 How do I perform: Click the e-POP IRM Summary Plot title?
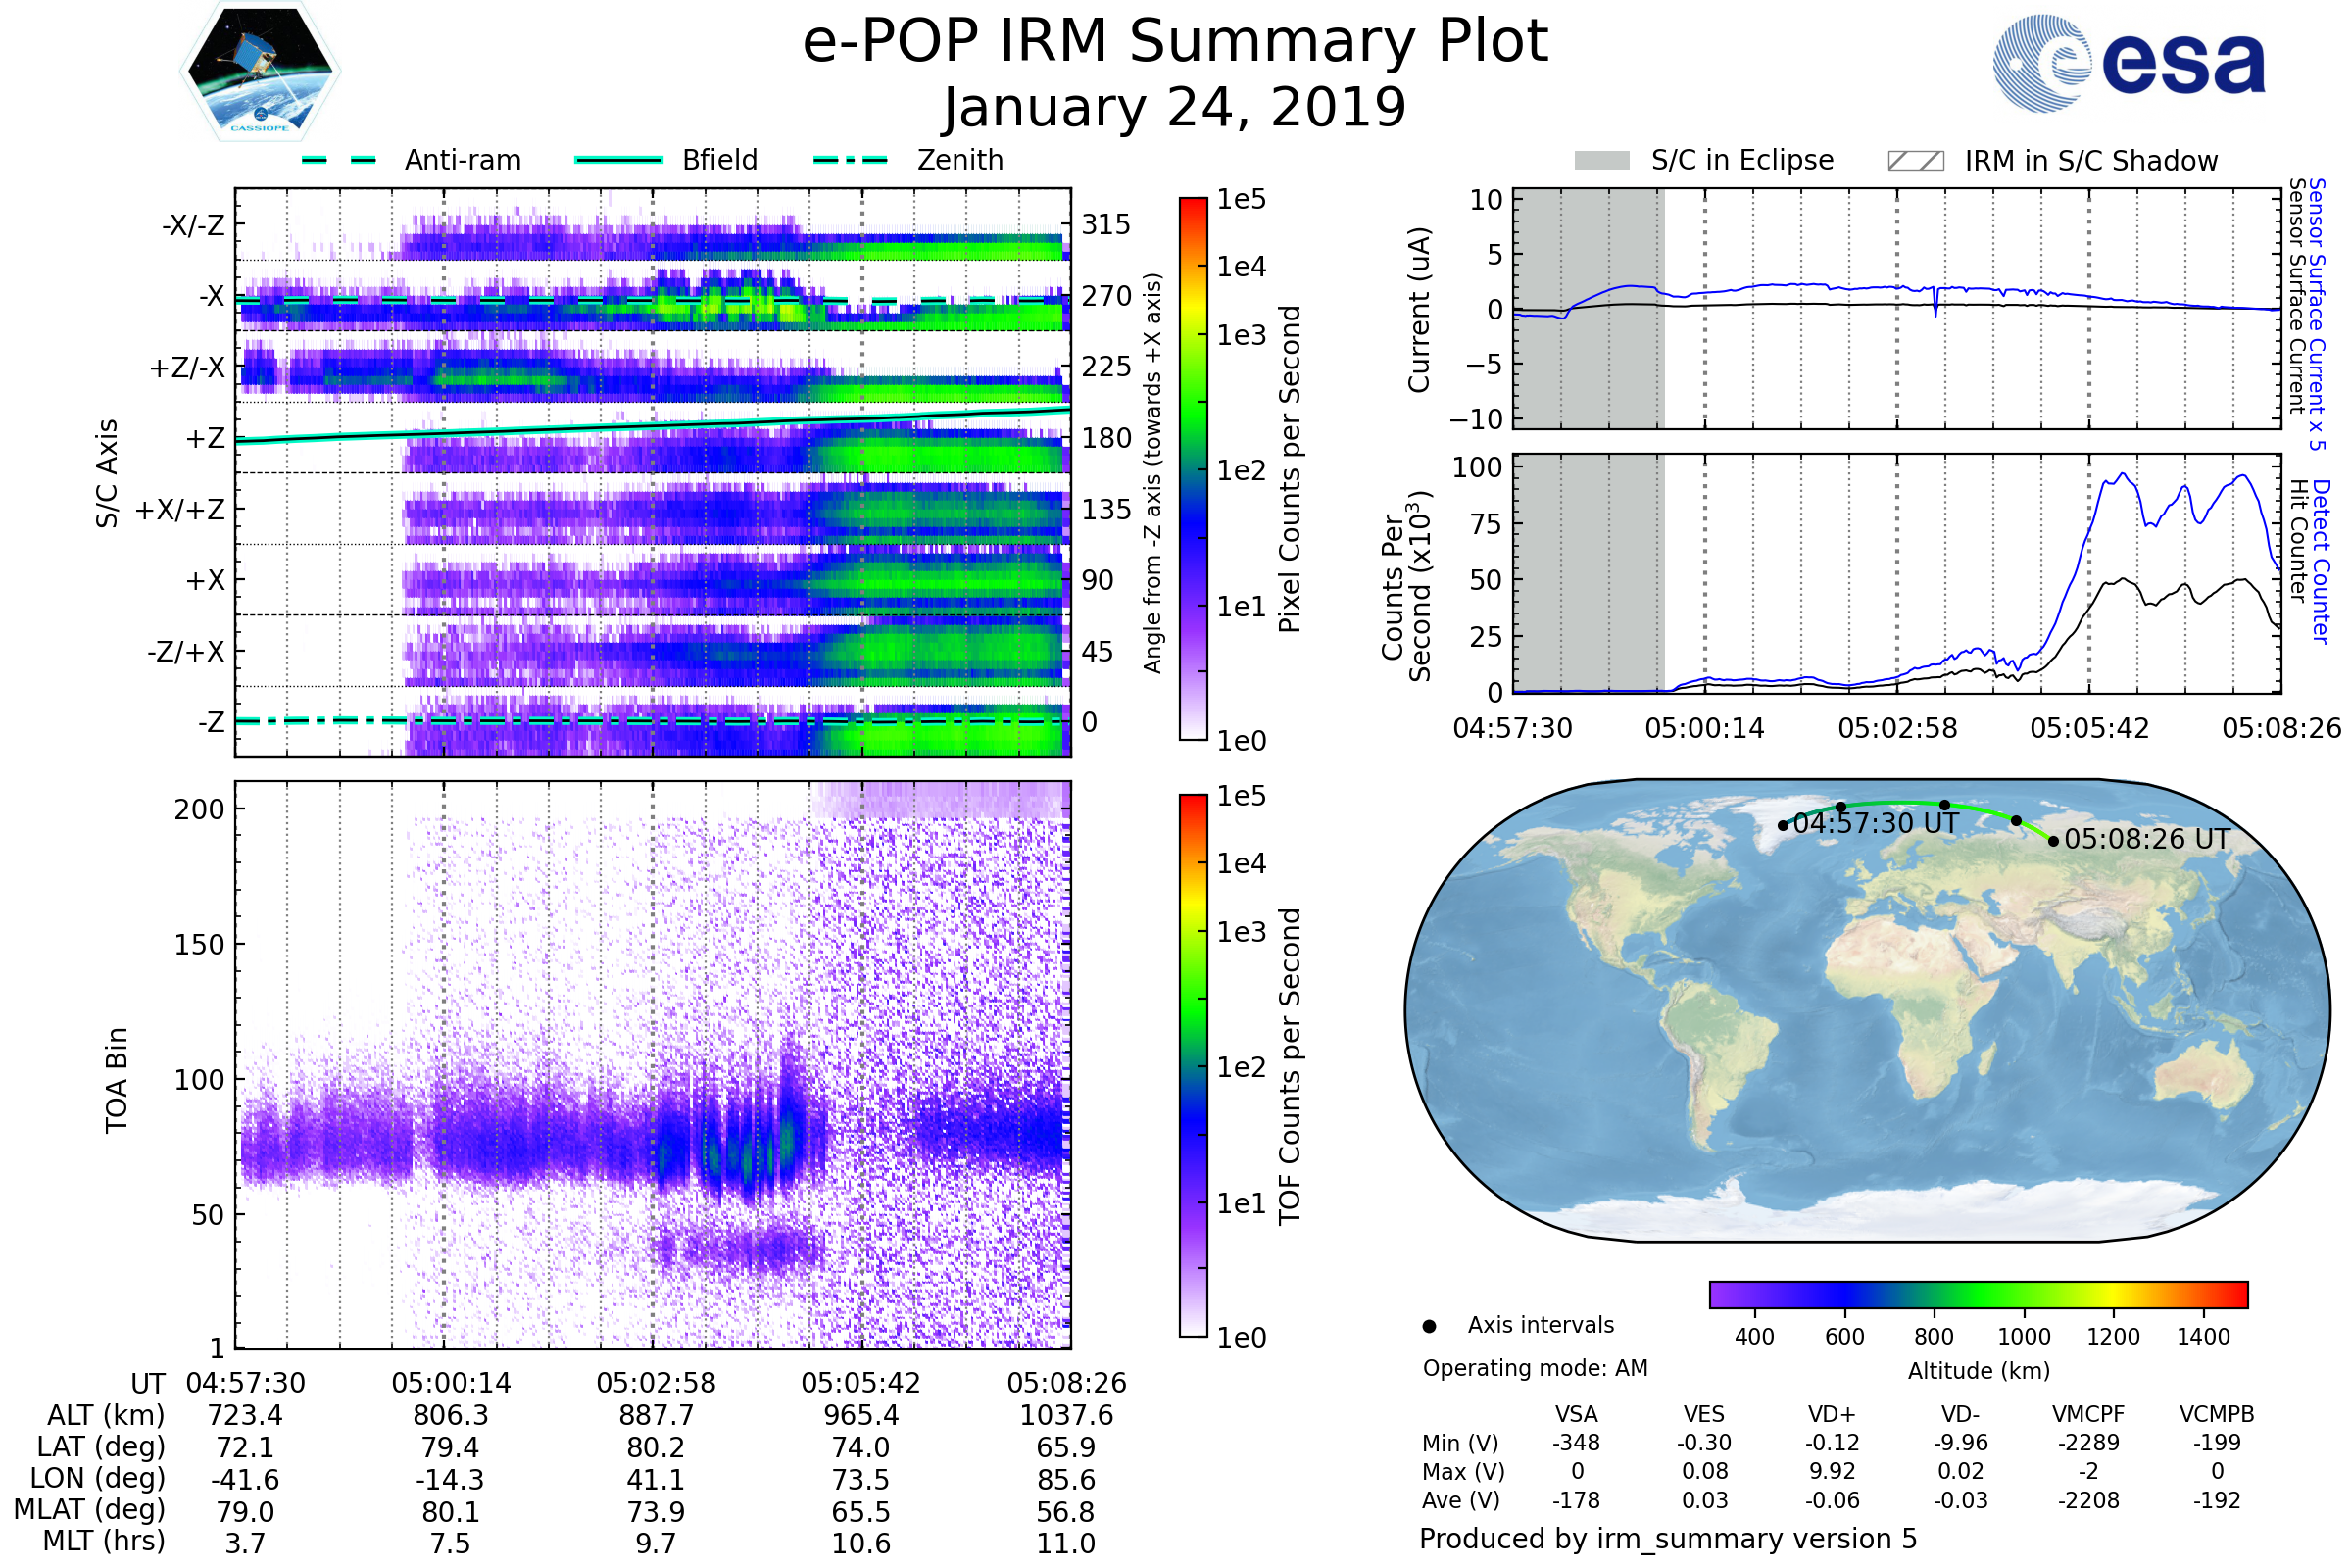pos(1175,42)
